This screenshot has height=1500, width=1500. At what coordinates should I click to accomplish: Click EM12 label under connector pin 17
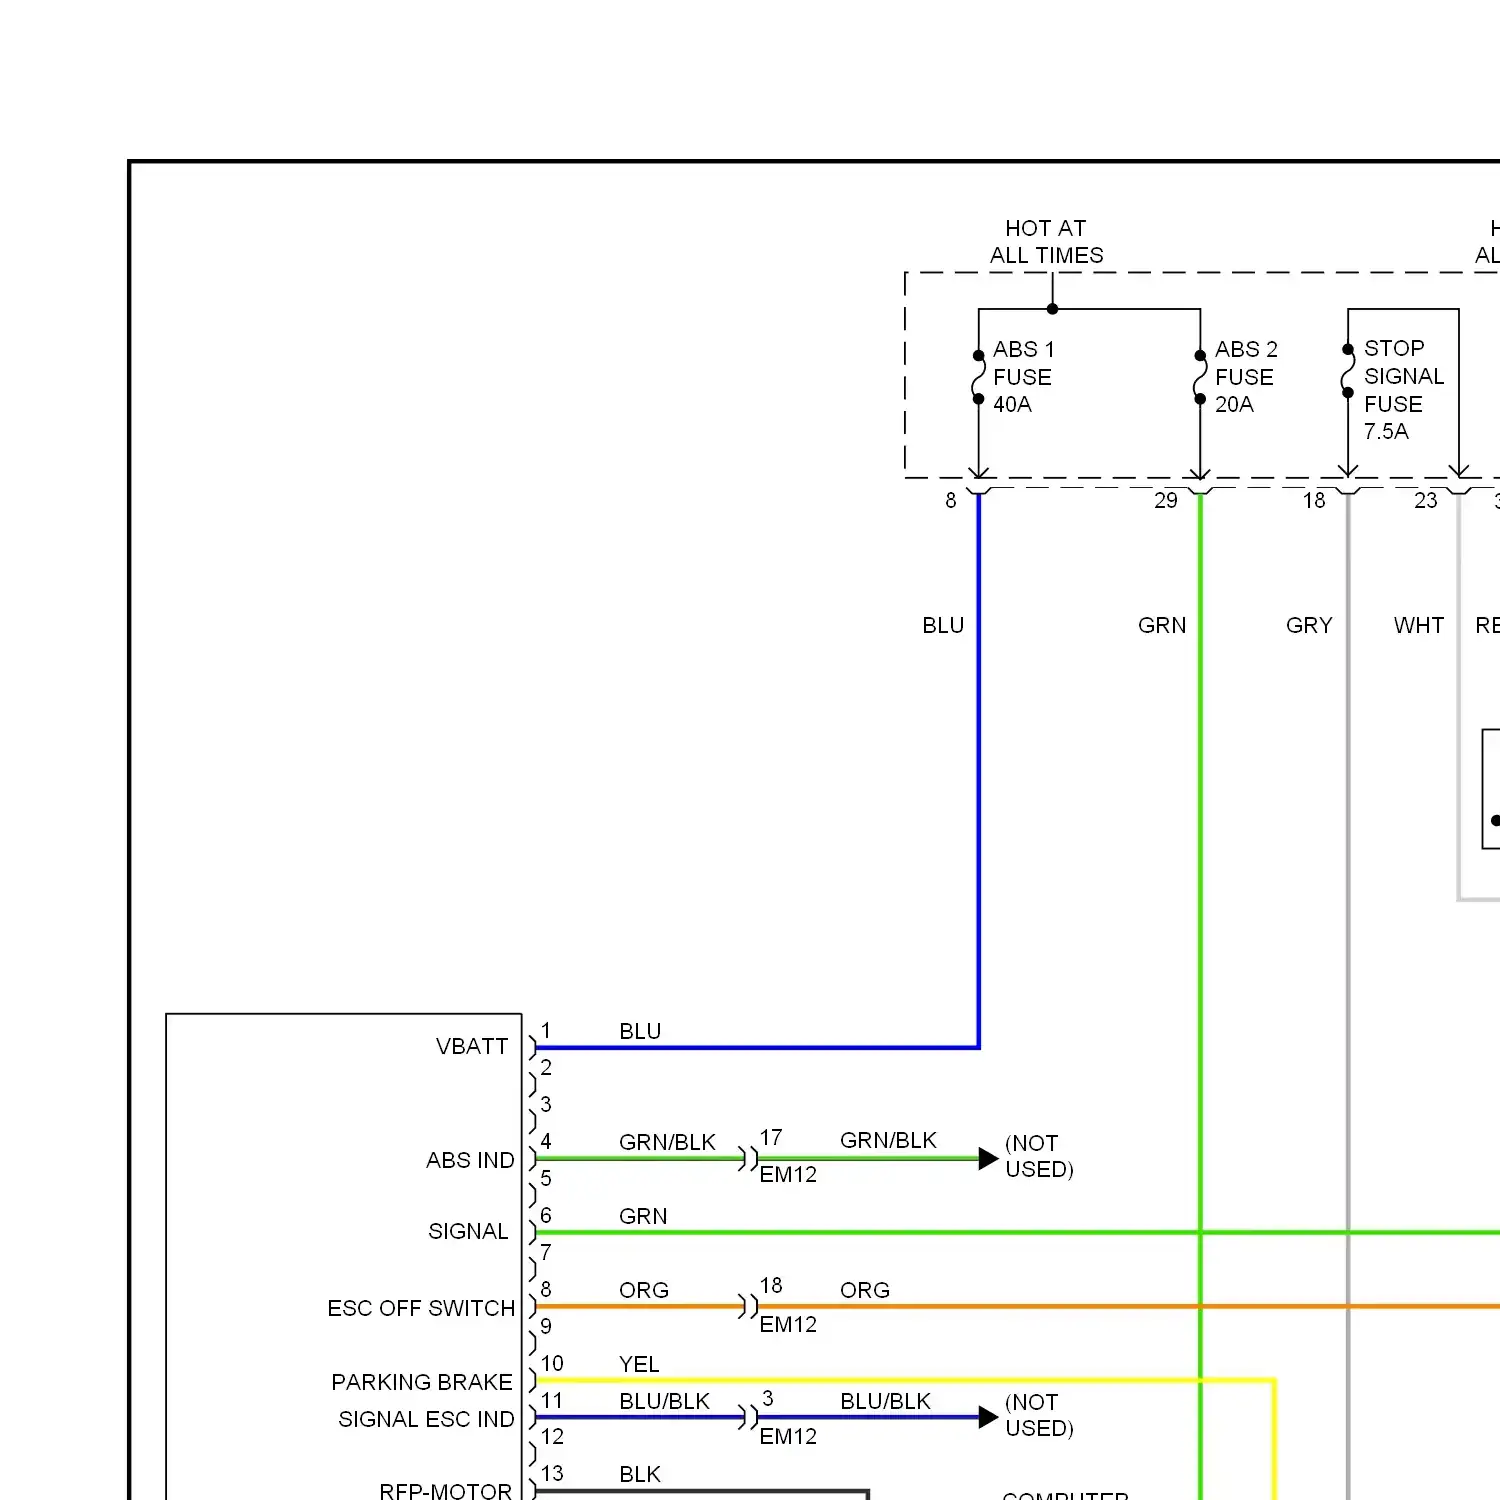tap(788, 1175)
